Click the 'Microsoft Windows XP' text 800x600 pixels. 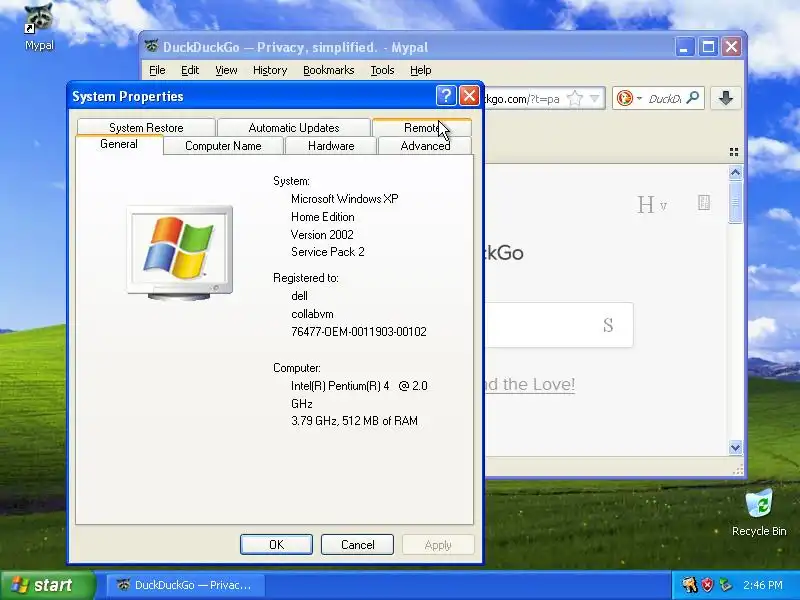344,198
